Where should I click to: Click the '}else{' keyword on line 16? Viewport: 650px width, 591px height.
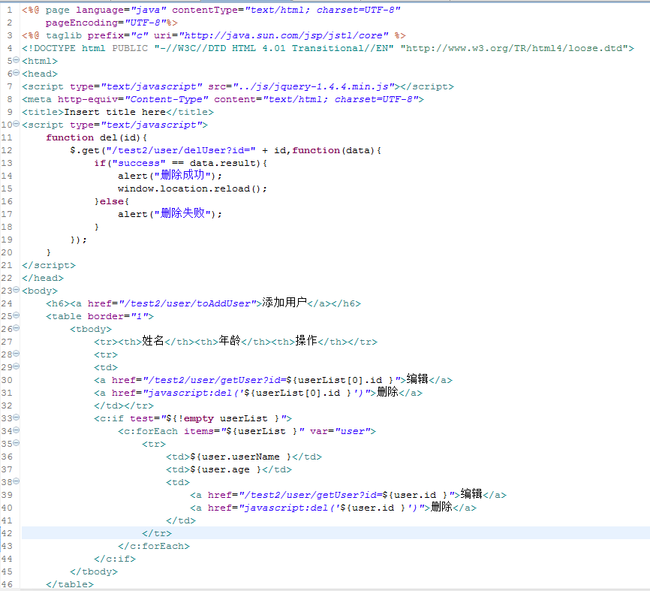(112, 201)
